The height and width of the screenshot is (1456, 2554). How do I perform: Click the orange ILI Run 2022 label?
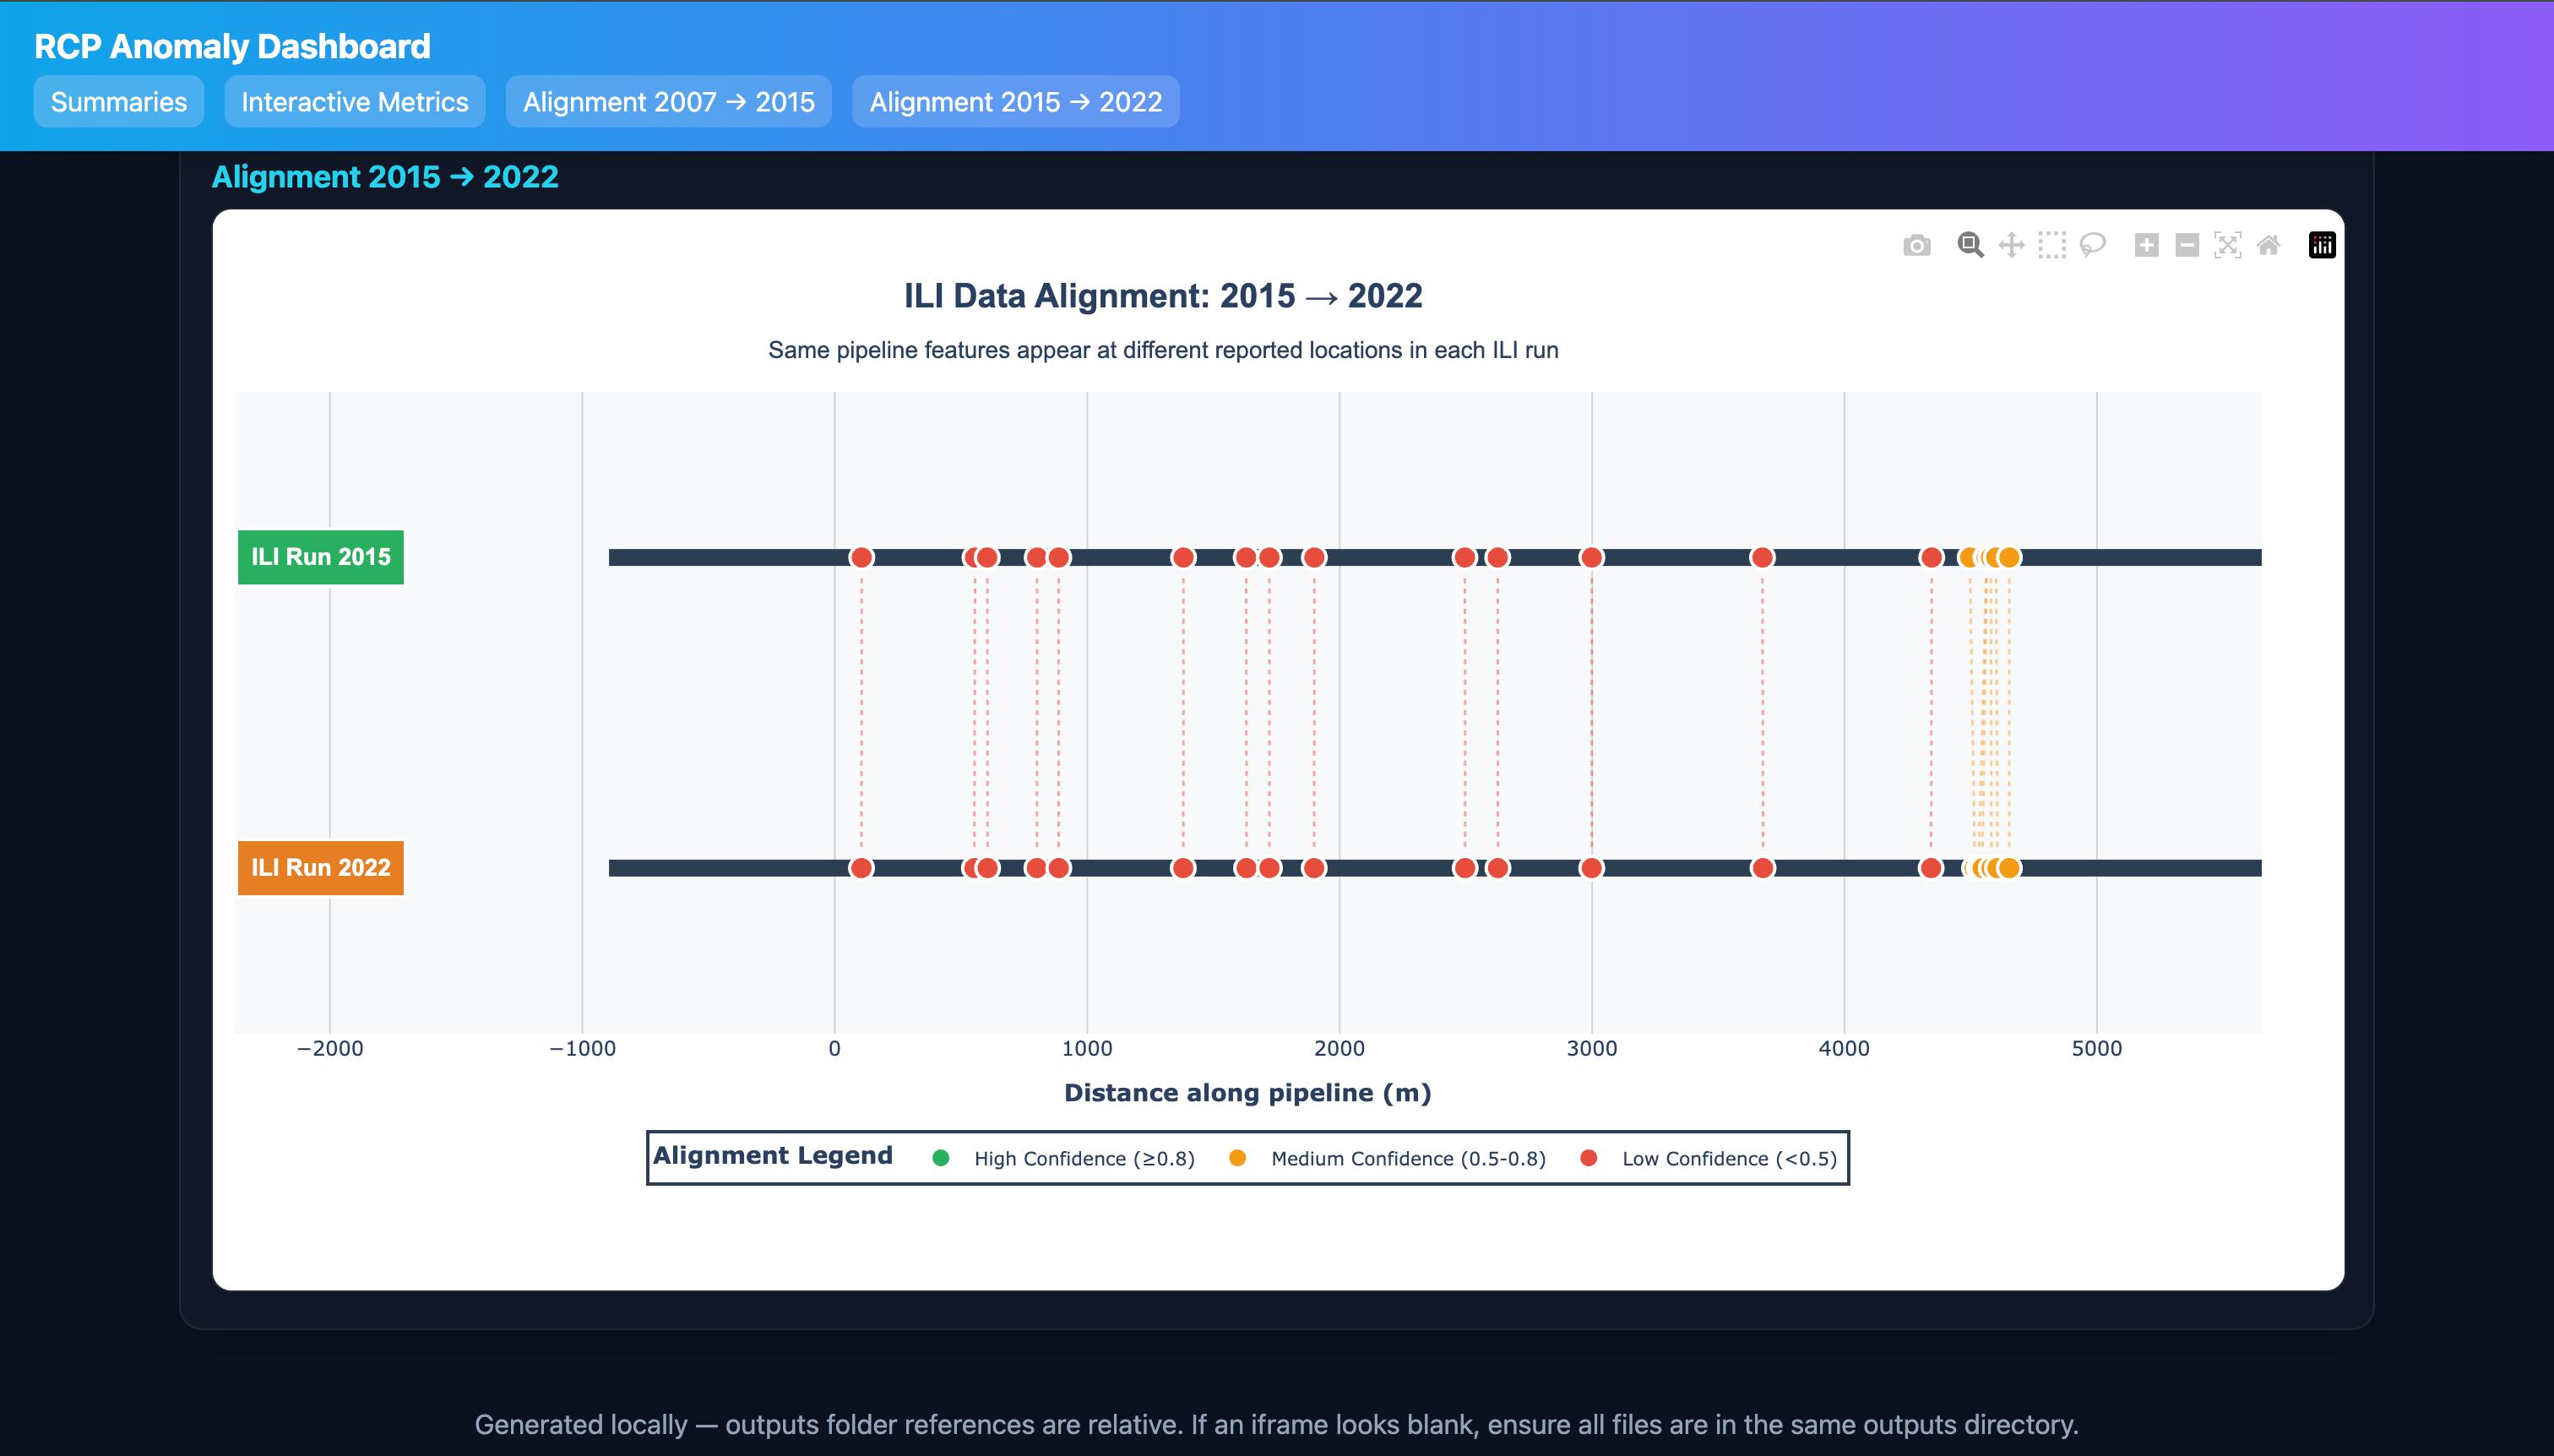tap(320, 868)
